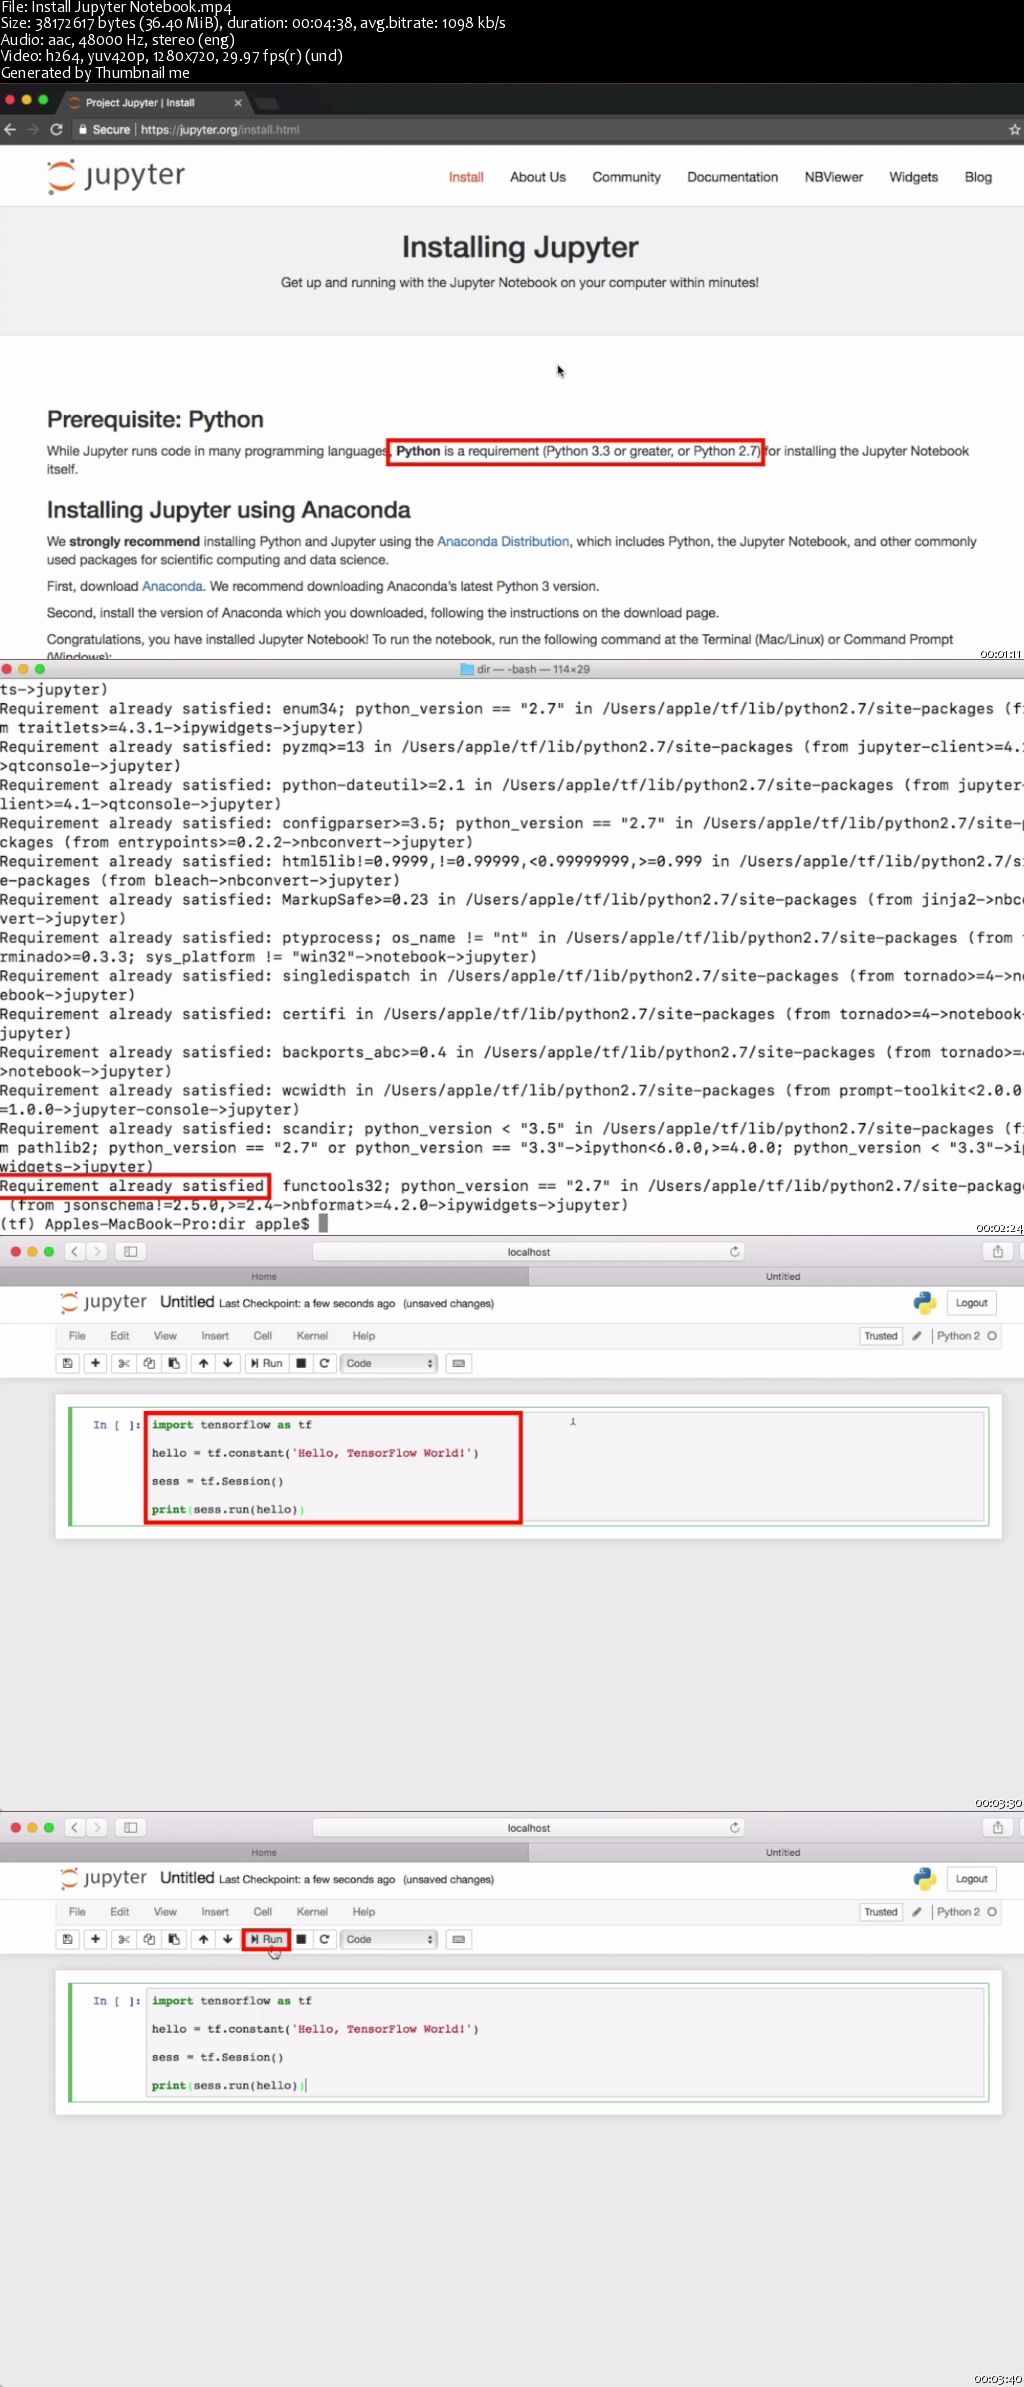Open command palette keyboard icon in 00:03:40 frame
Screen dimensions: 1024x2387
[x=459, y=1939]
